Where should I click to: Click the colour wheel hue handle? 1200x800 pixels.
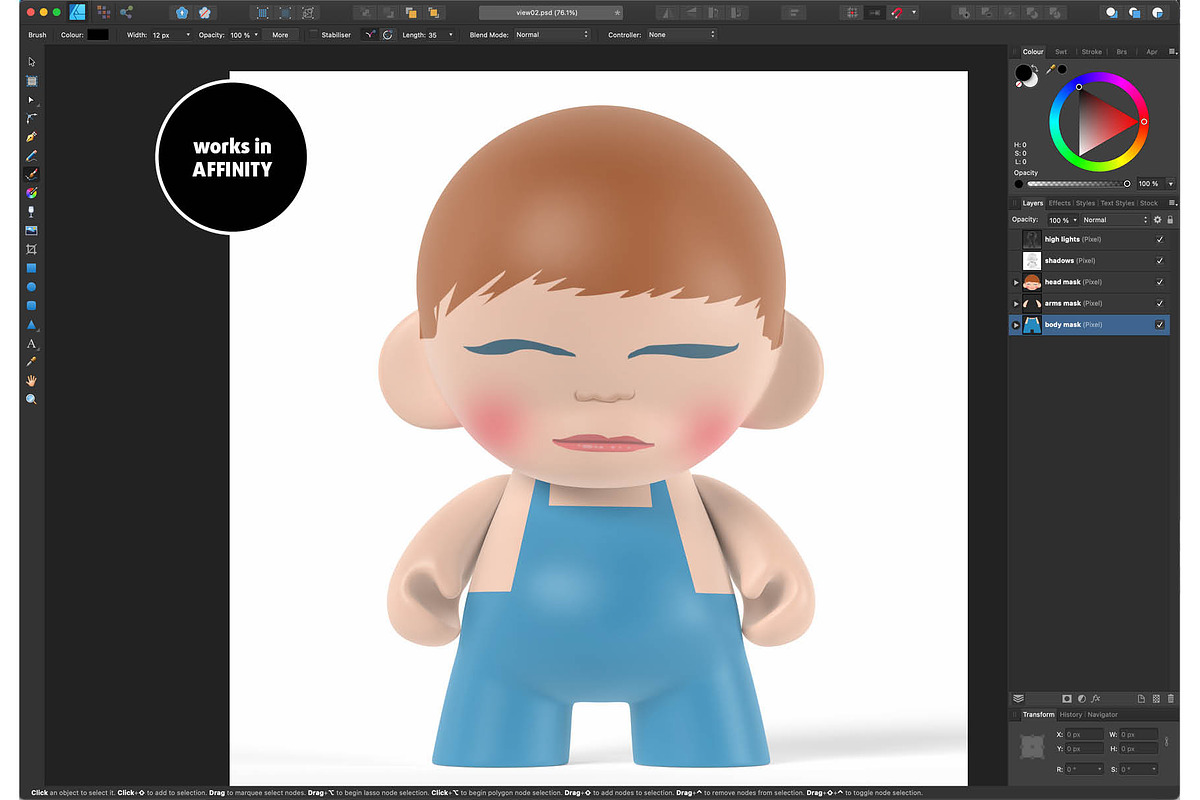pyautogui.click(x=1144, y=121)
